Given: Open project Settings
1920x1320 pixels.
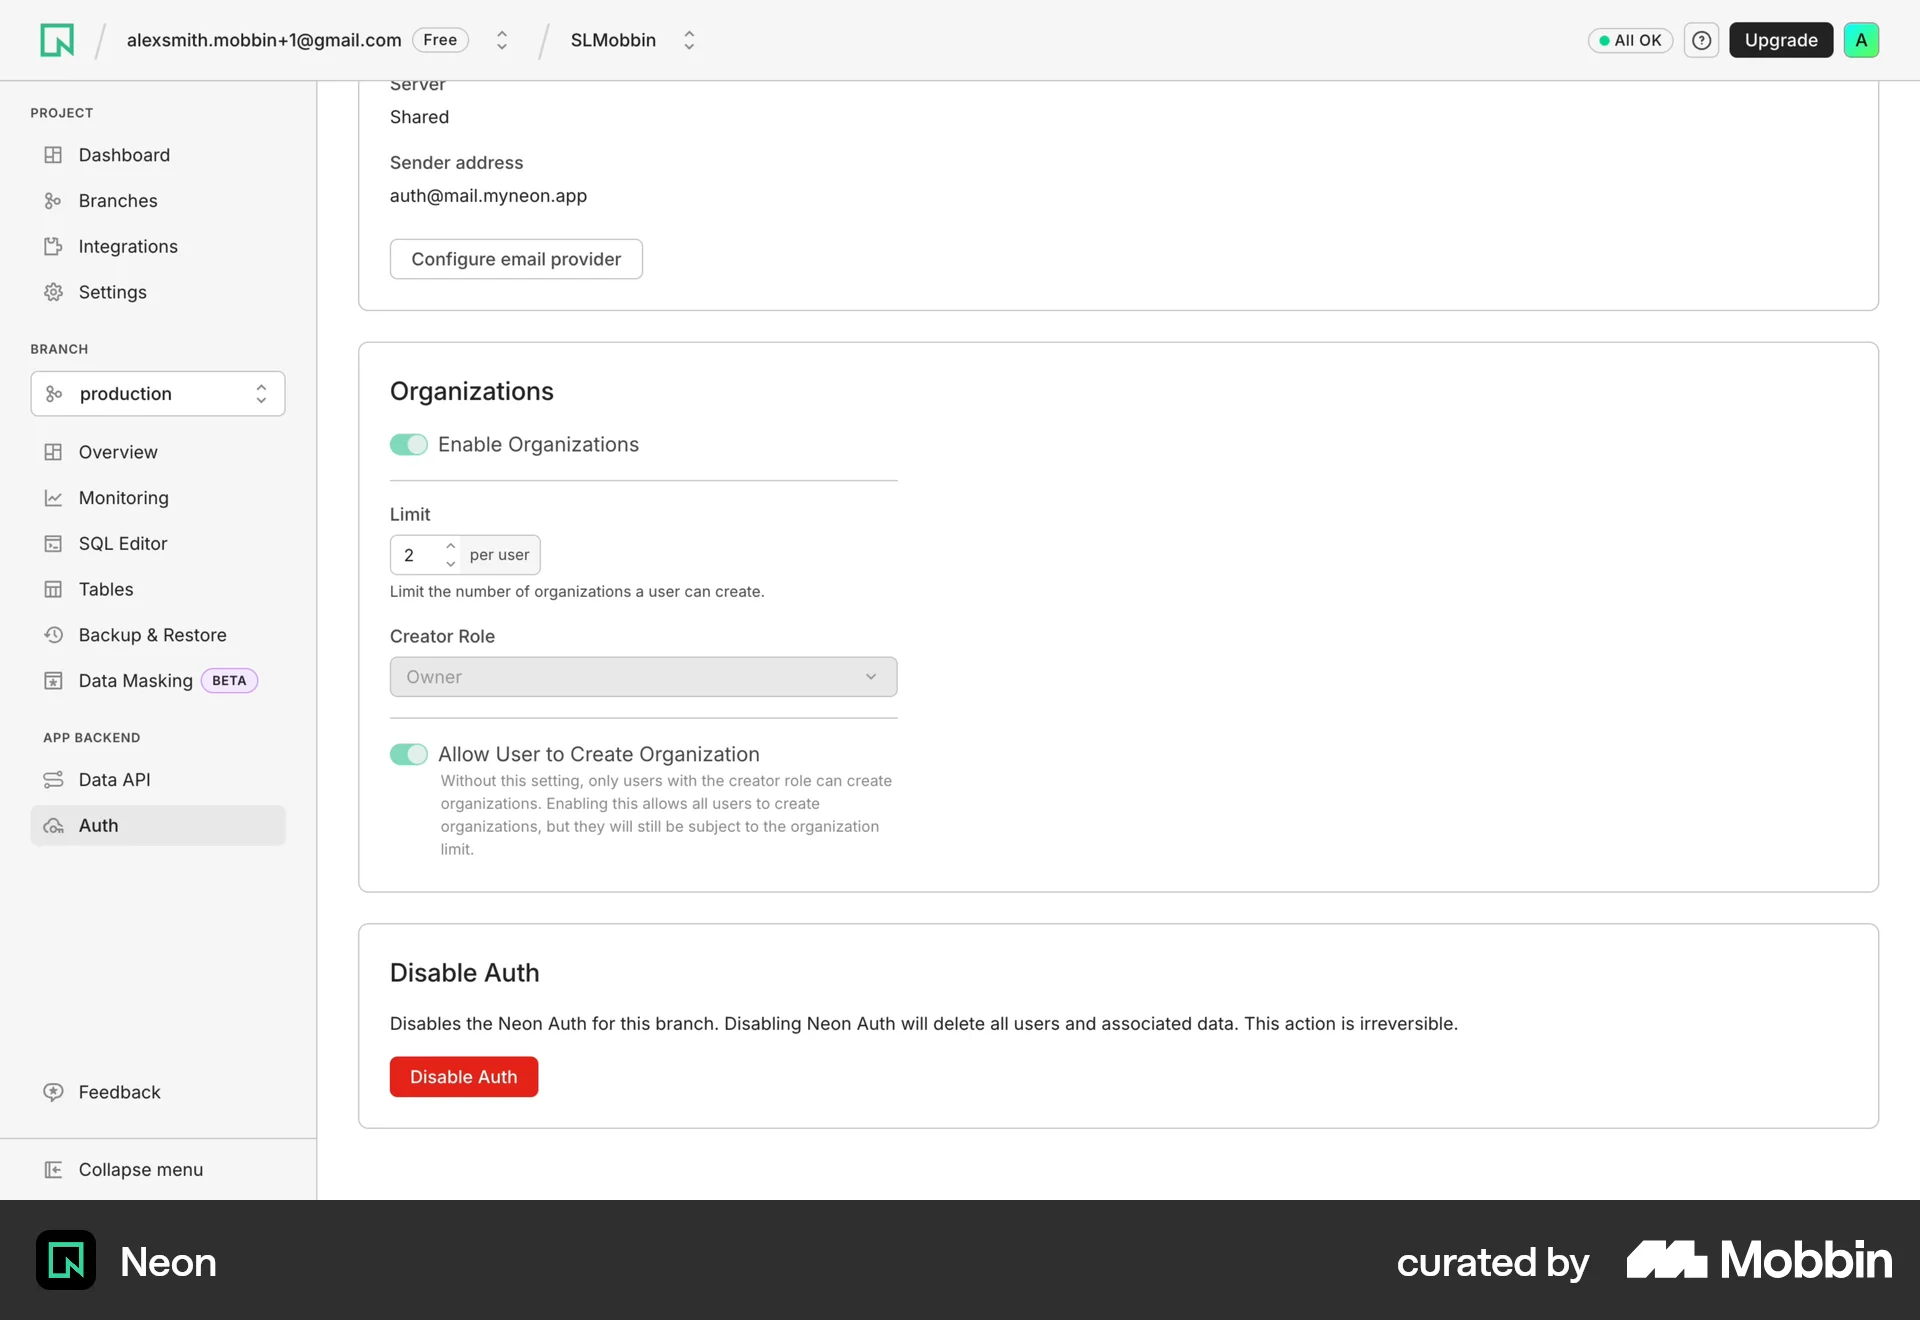Looking at the screenshot, I should 158,292.
